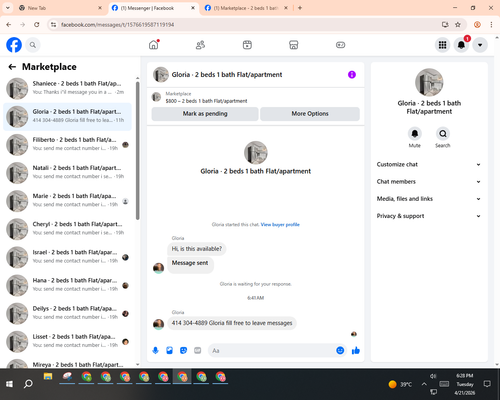Screen dimensions: 500x400
Task: Open the Deilys conversation
Action: (67, 314)
